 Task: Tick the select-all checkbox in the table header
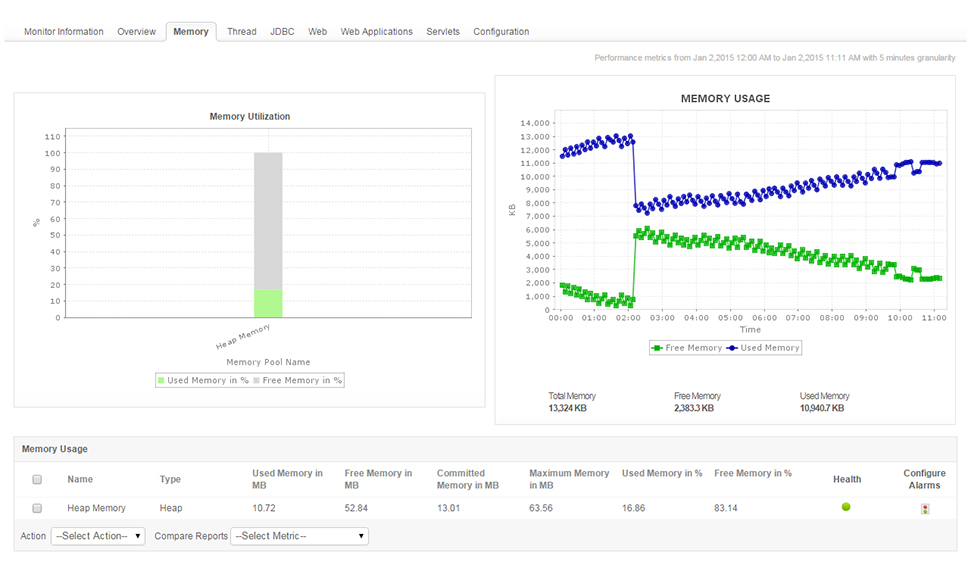(37, 479)
